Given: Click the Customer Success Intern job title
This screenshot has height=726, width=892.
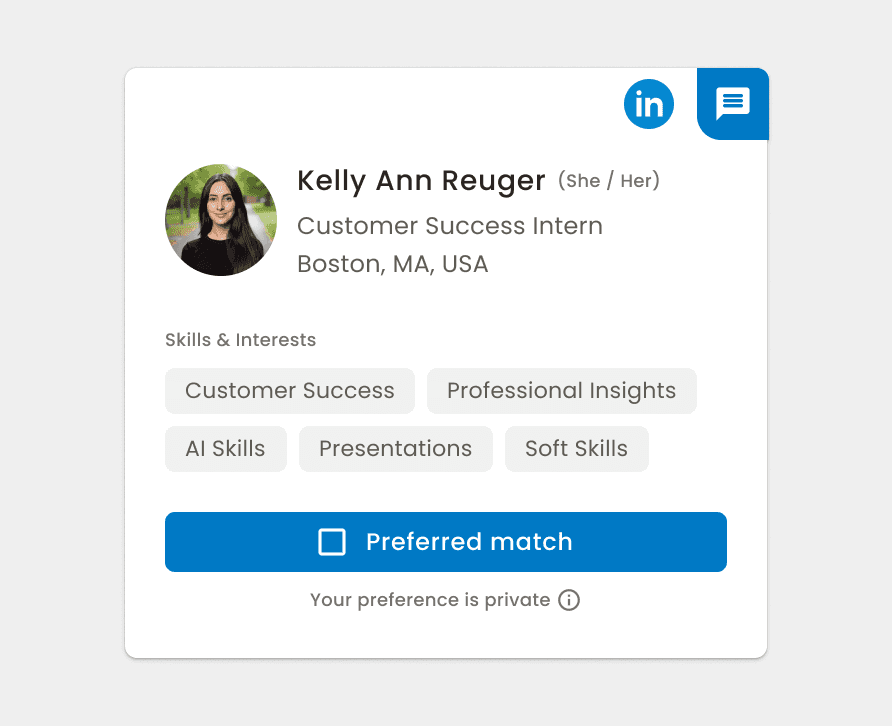Looking at the screenshot, I should tap(450, 226).
